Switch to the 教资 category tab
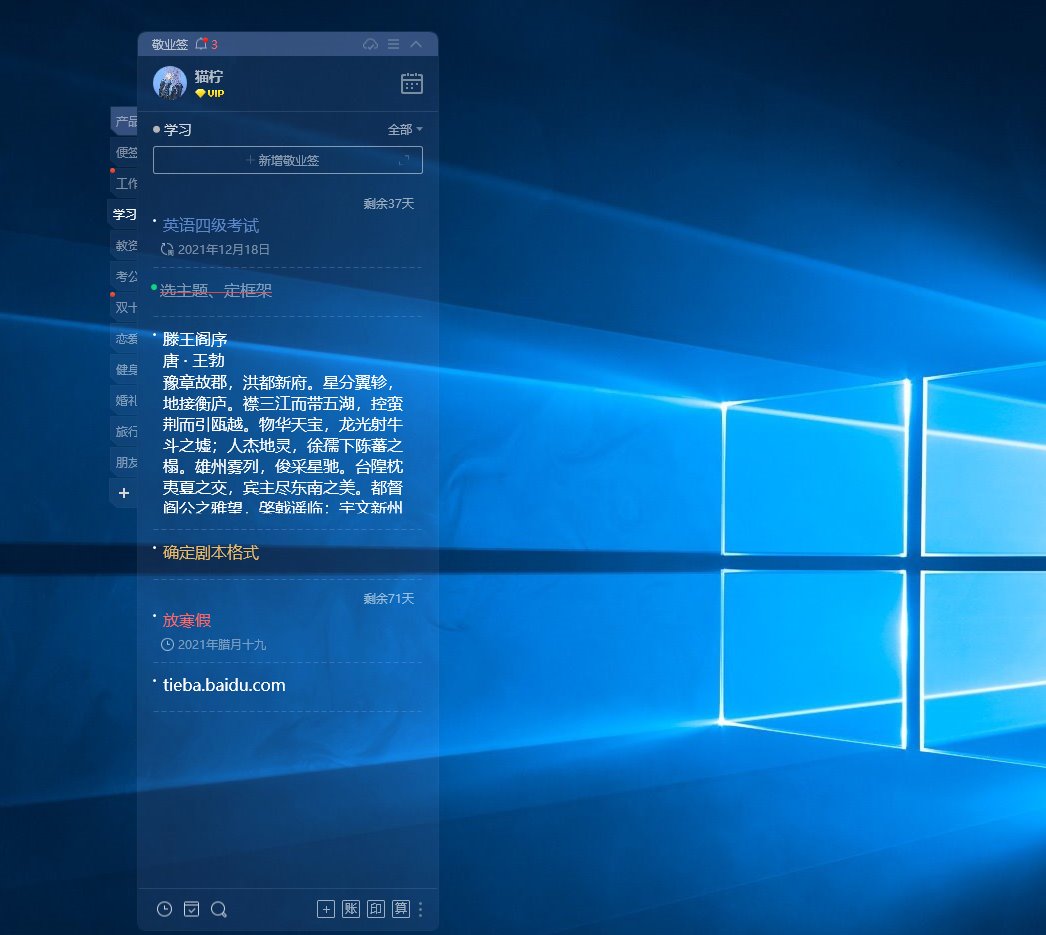This screenshot has width=1046, height=935. pos(125,245)
